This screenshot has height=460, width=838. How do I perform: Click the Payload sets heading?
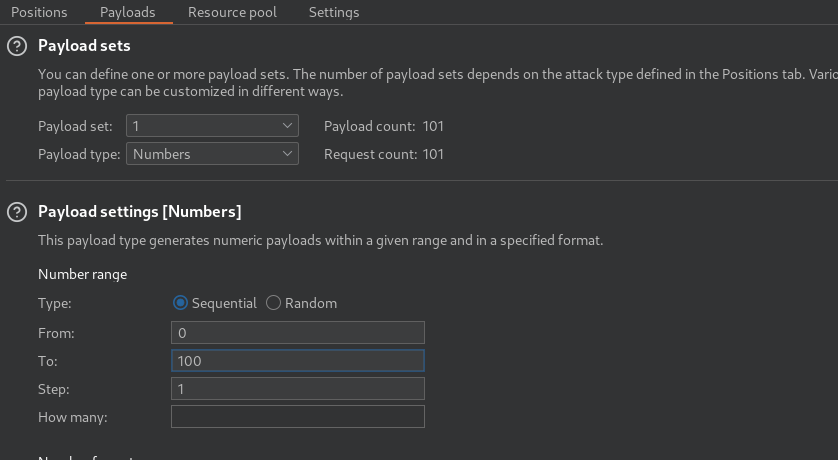84,46
